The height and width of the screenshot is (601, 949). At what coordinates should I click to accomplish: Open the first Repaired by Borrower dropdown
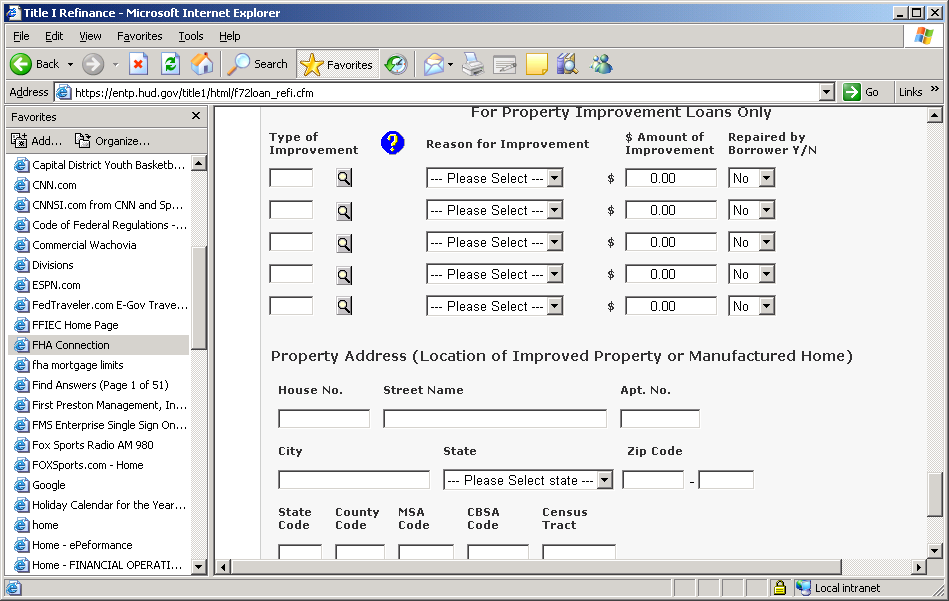point(752,178)
